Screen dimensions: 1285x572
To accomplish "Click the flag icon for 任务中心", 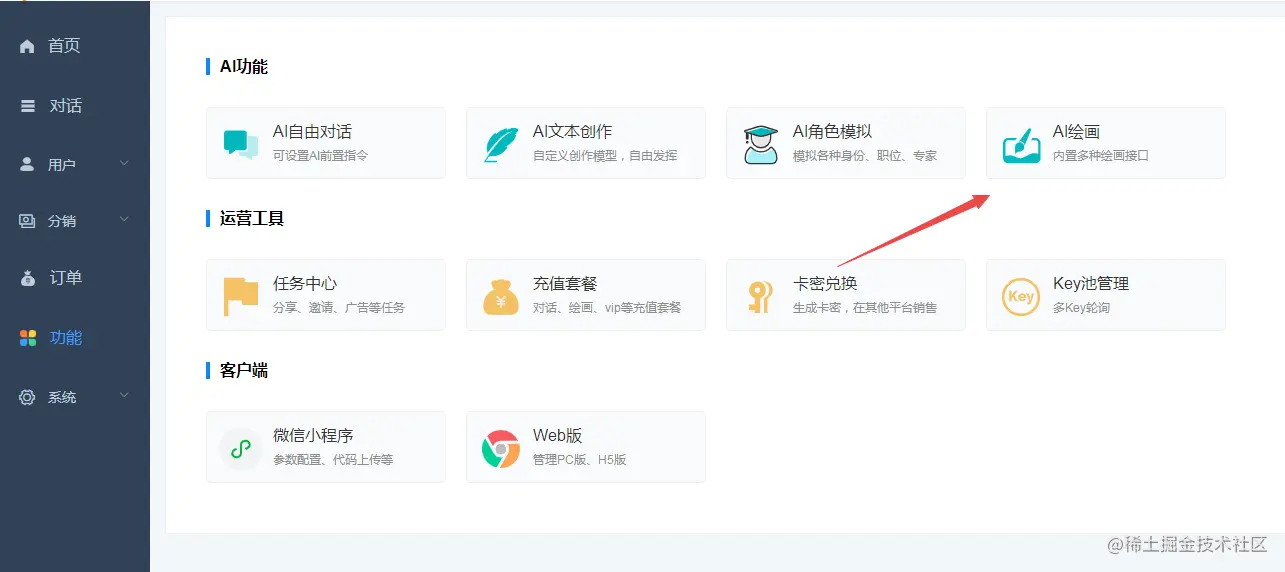I will (240, 296).
